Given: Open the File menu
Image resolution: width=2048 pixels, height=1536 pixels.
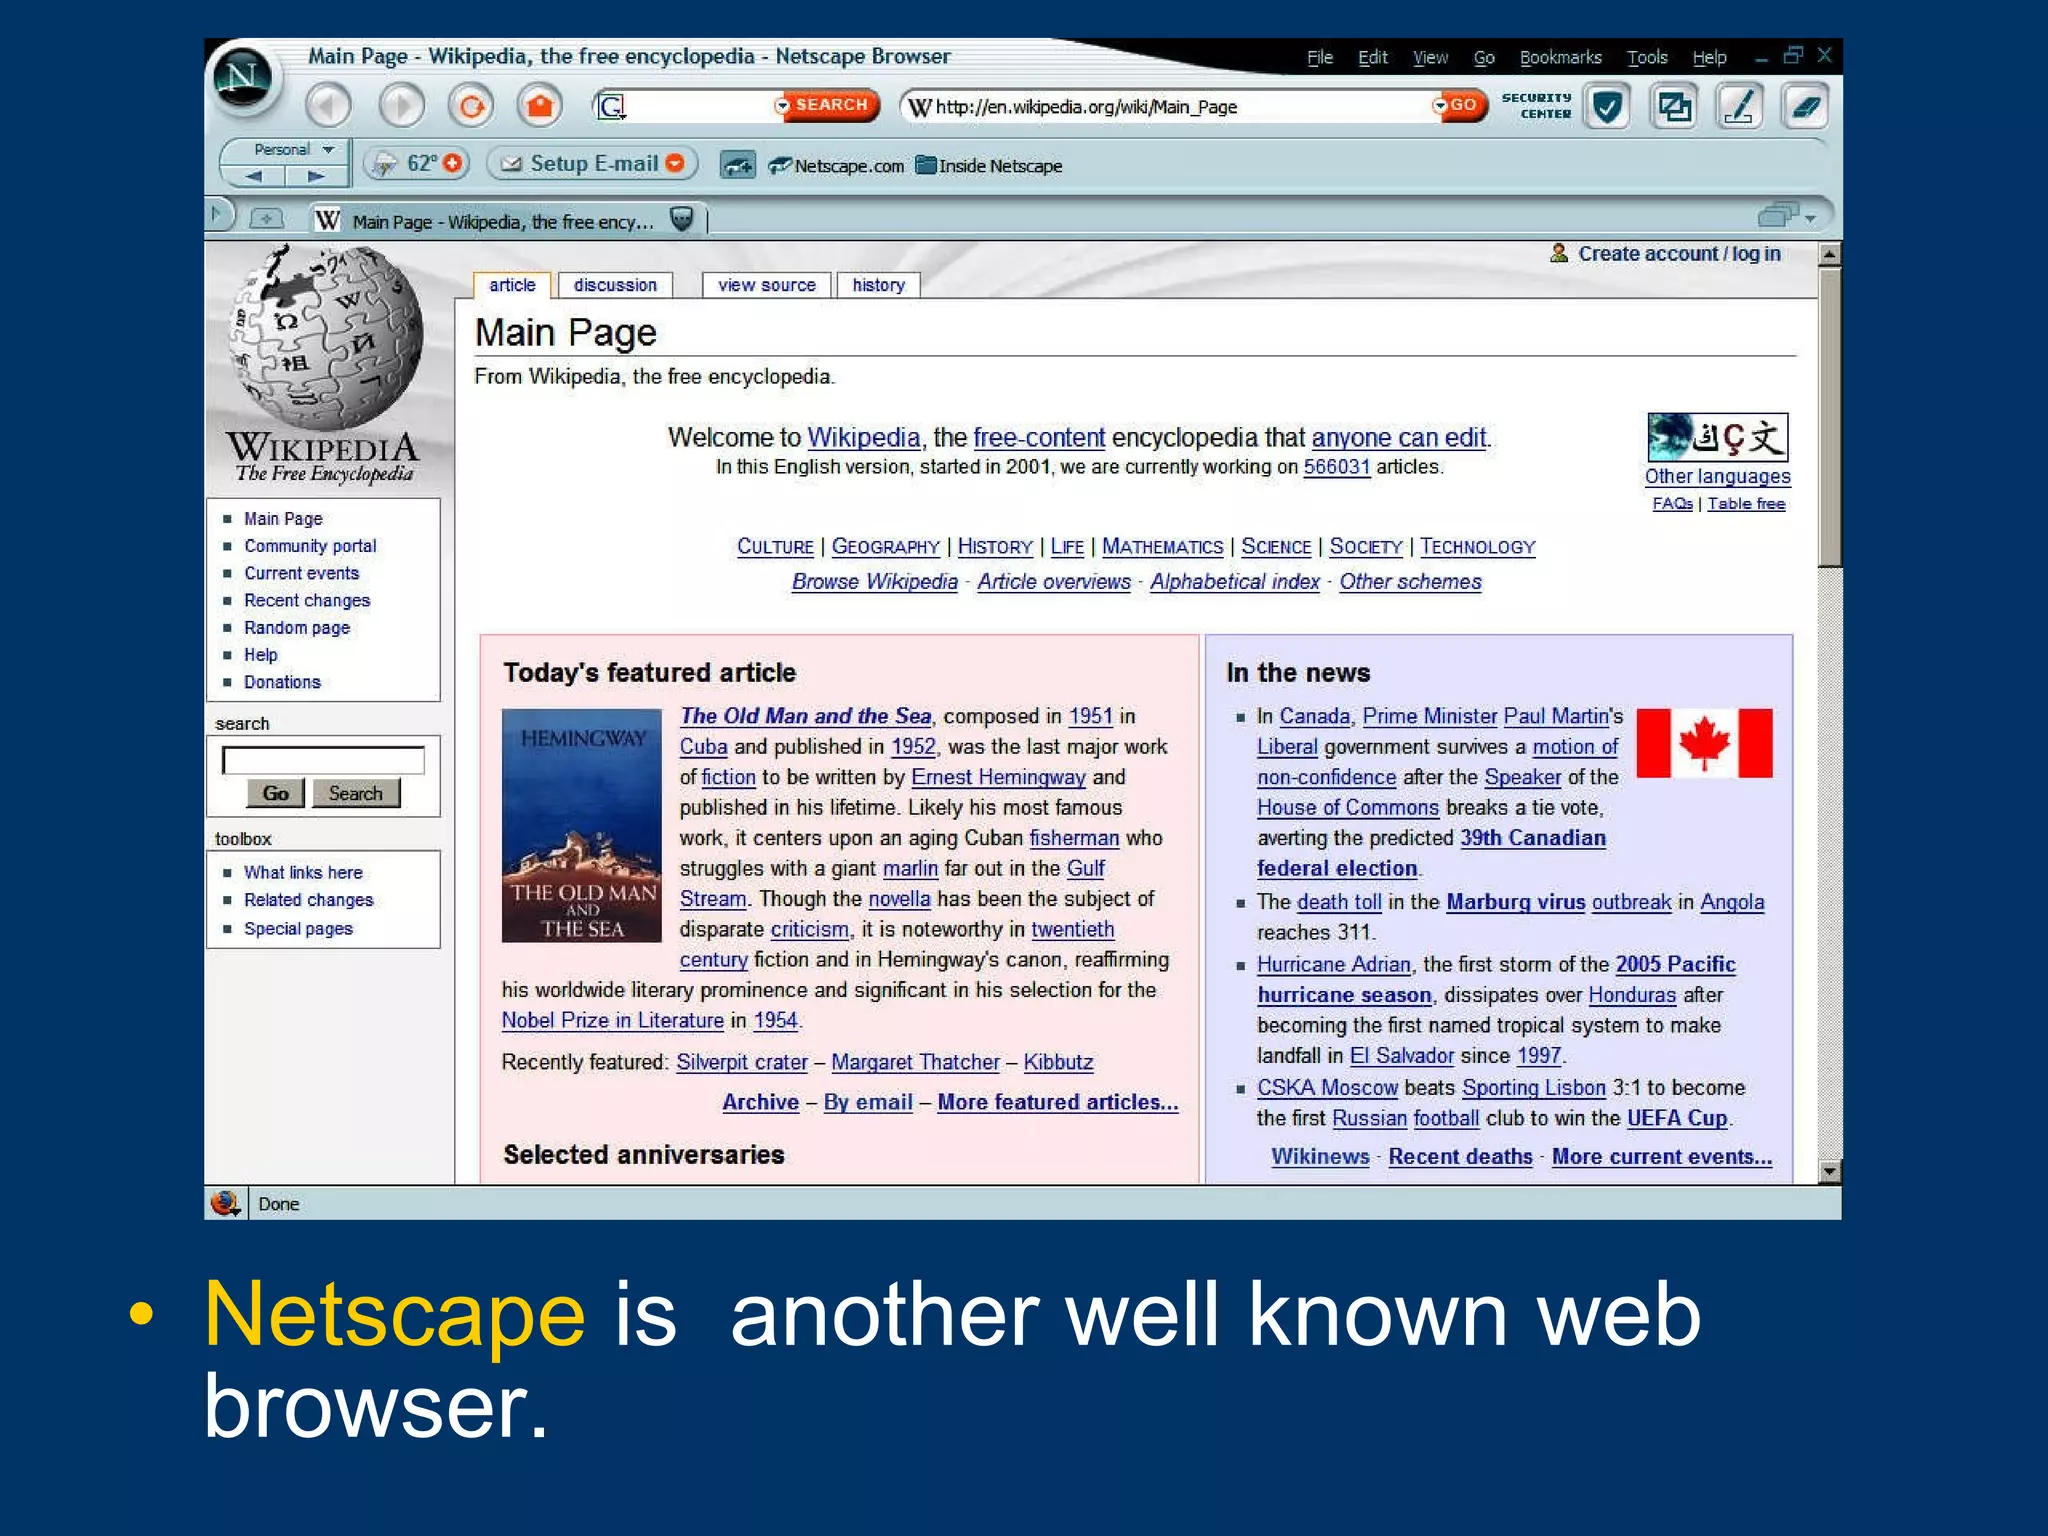Looking at the screenshot, I should [1320, 58].
